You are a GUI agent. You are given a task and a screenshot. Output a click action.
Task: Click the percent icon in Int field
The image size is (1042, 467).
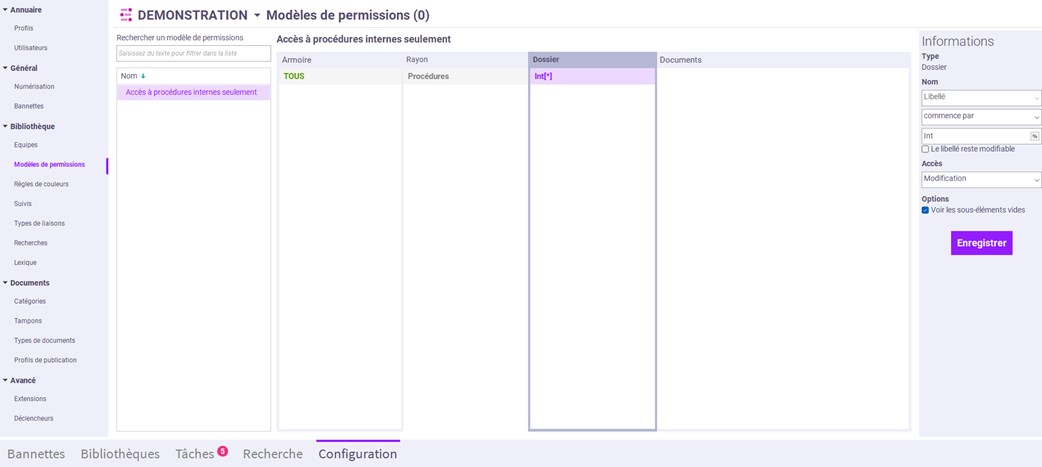click(x=1034, y=136)
